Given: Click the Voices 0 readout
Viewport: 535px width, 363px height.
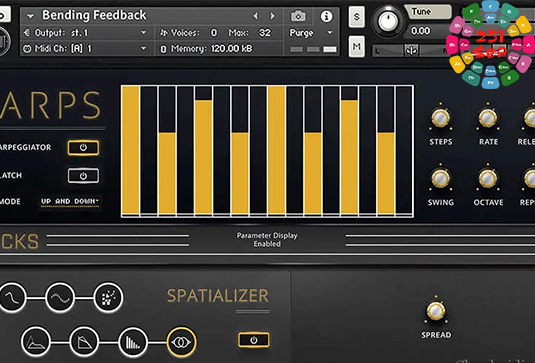Looking at the screenshot, I should (x=189, y=33).
